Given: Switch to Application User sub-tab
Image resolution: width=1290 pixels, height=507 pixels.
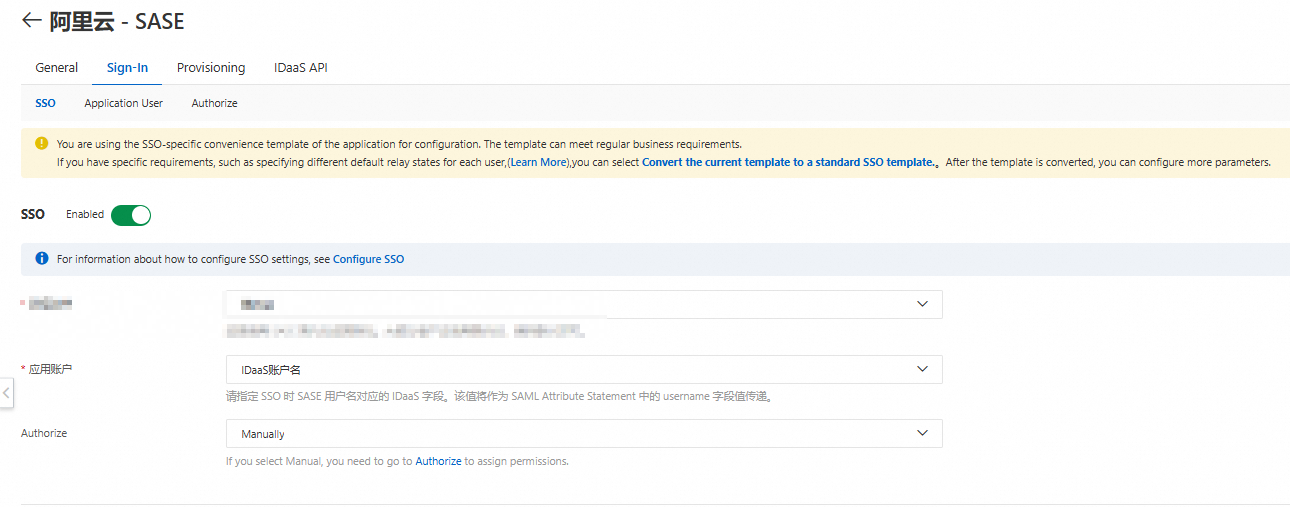Looking at the screenshot, I should pos(124,103).
